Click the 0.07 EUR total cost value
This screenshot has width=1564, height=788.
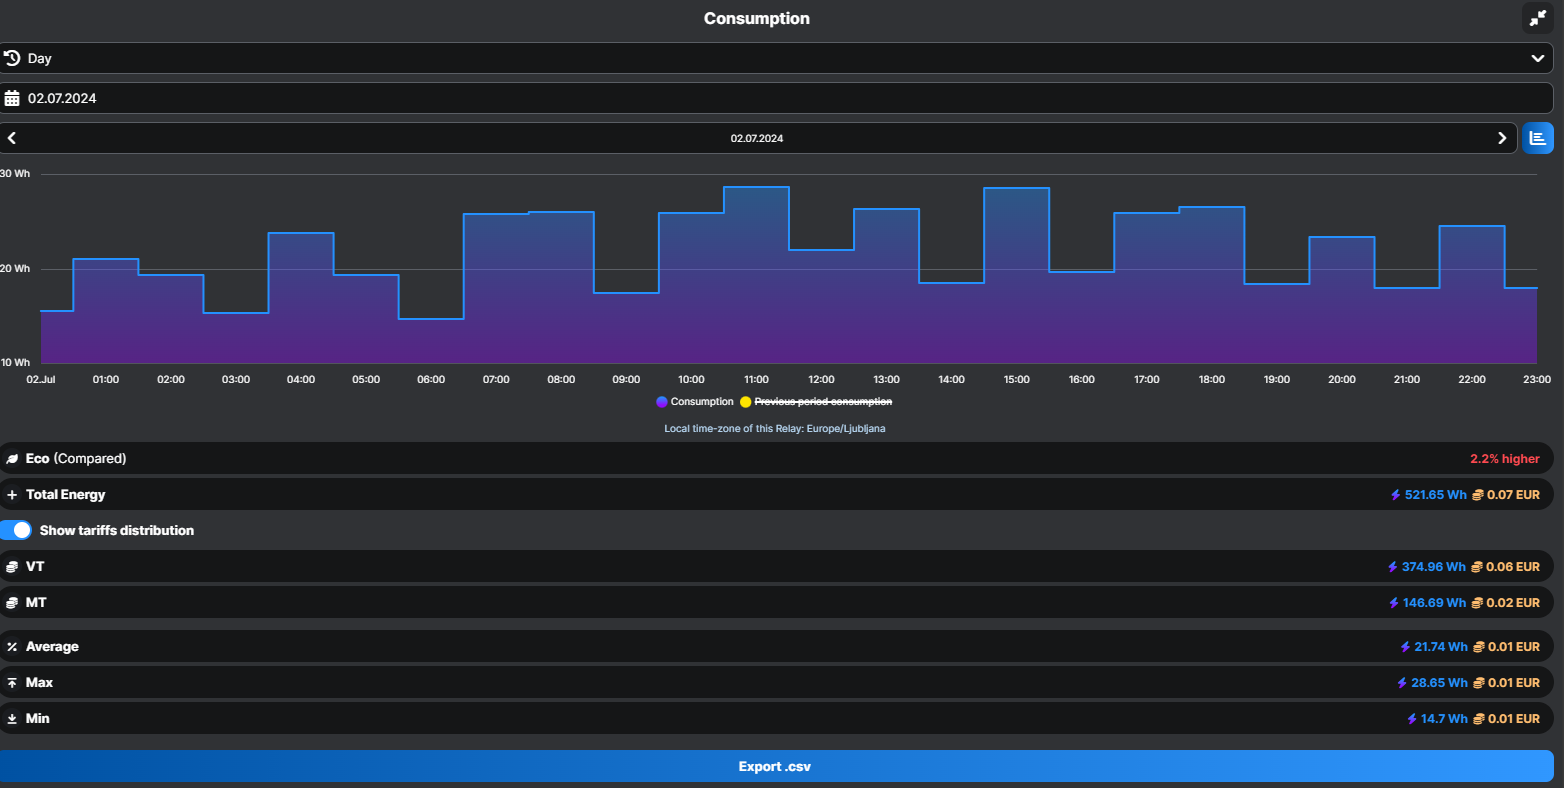[1513, 495]
